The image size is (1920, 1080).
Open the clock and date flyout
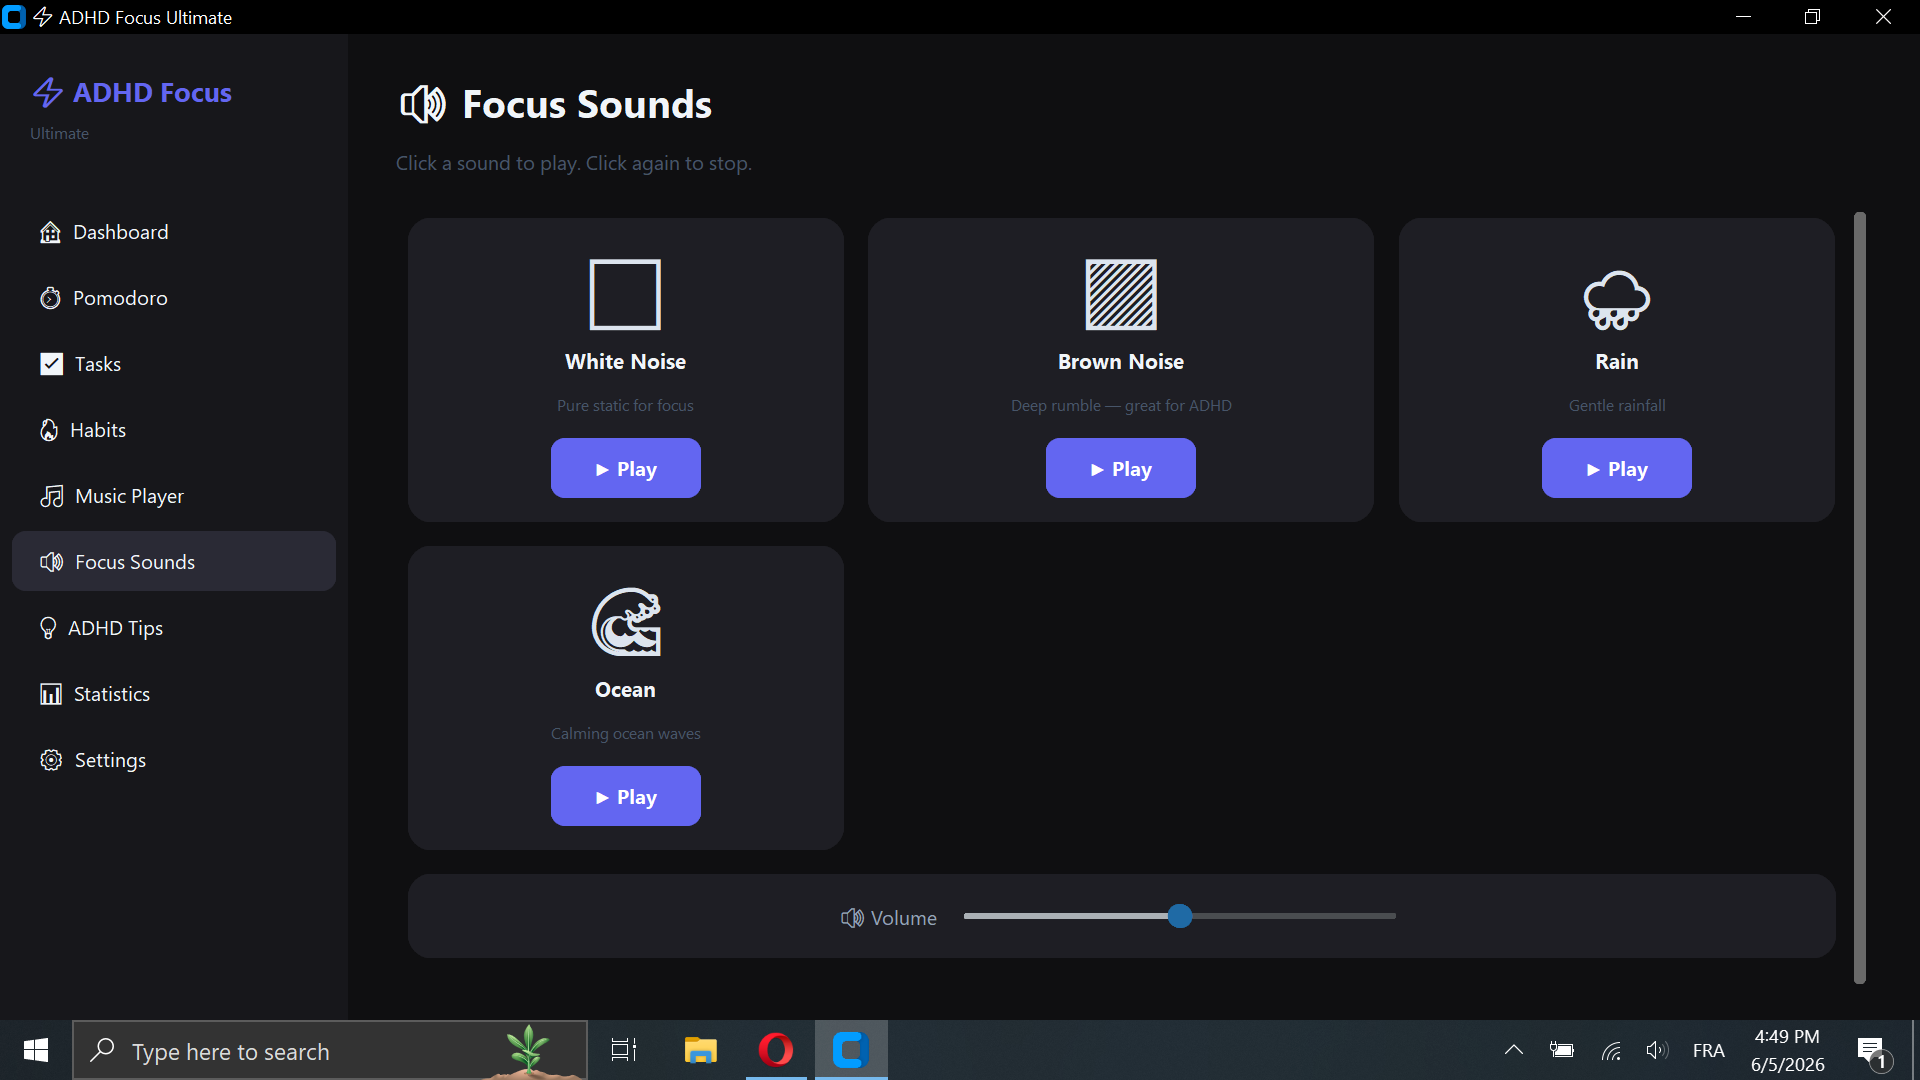pyautogui.click(x=1787, y=1050)
